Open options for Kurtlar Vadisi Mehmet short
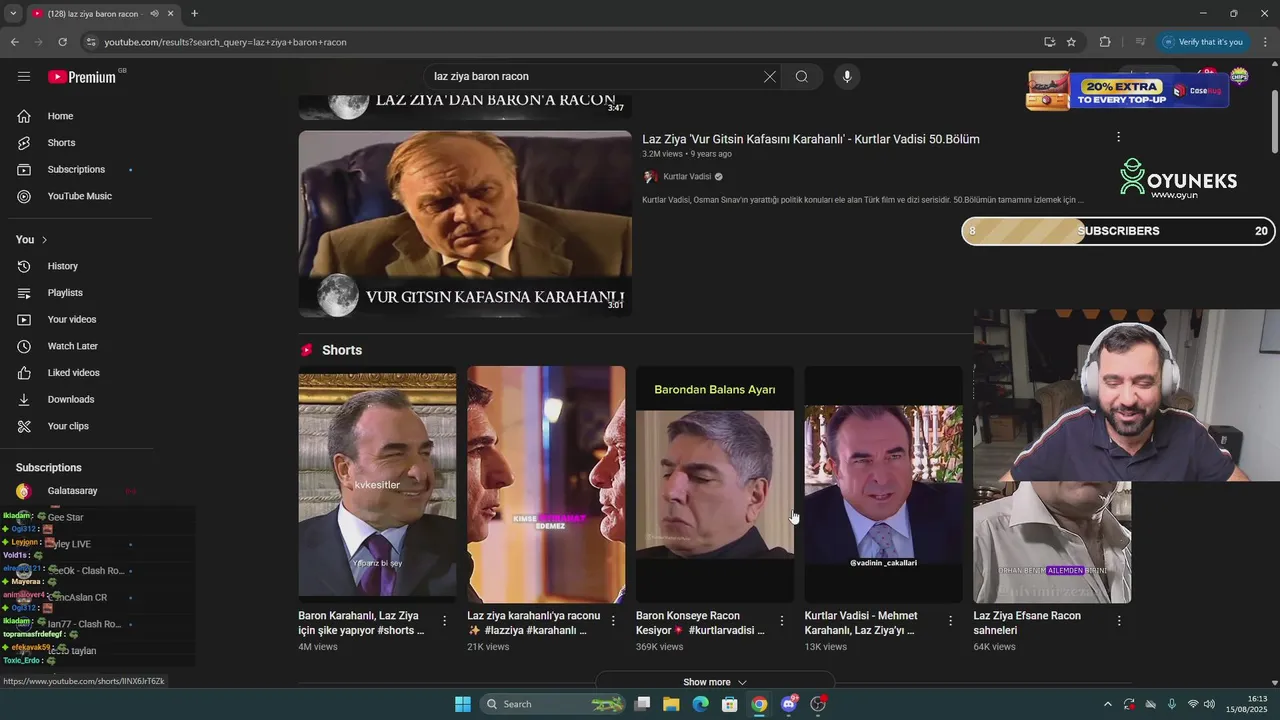Image resolution: width=1280 pixels, height=720 pixels. coord(951,621)
